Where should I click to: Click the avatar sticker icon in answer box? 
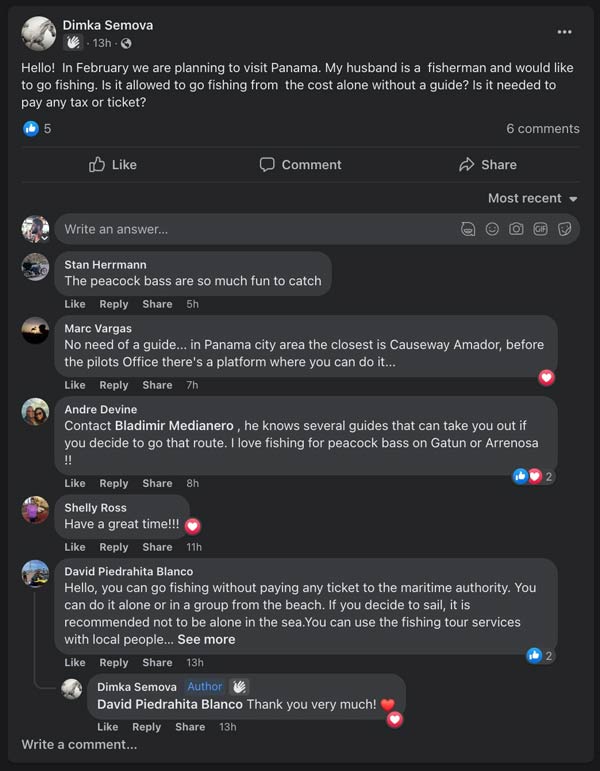[468, 229]
